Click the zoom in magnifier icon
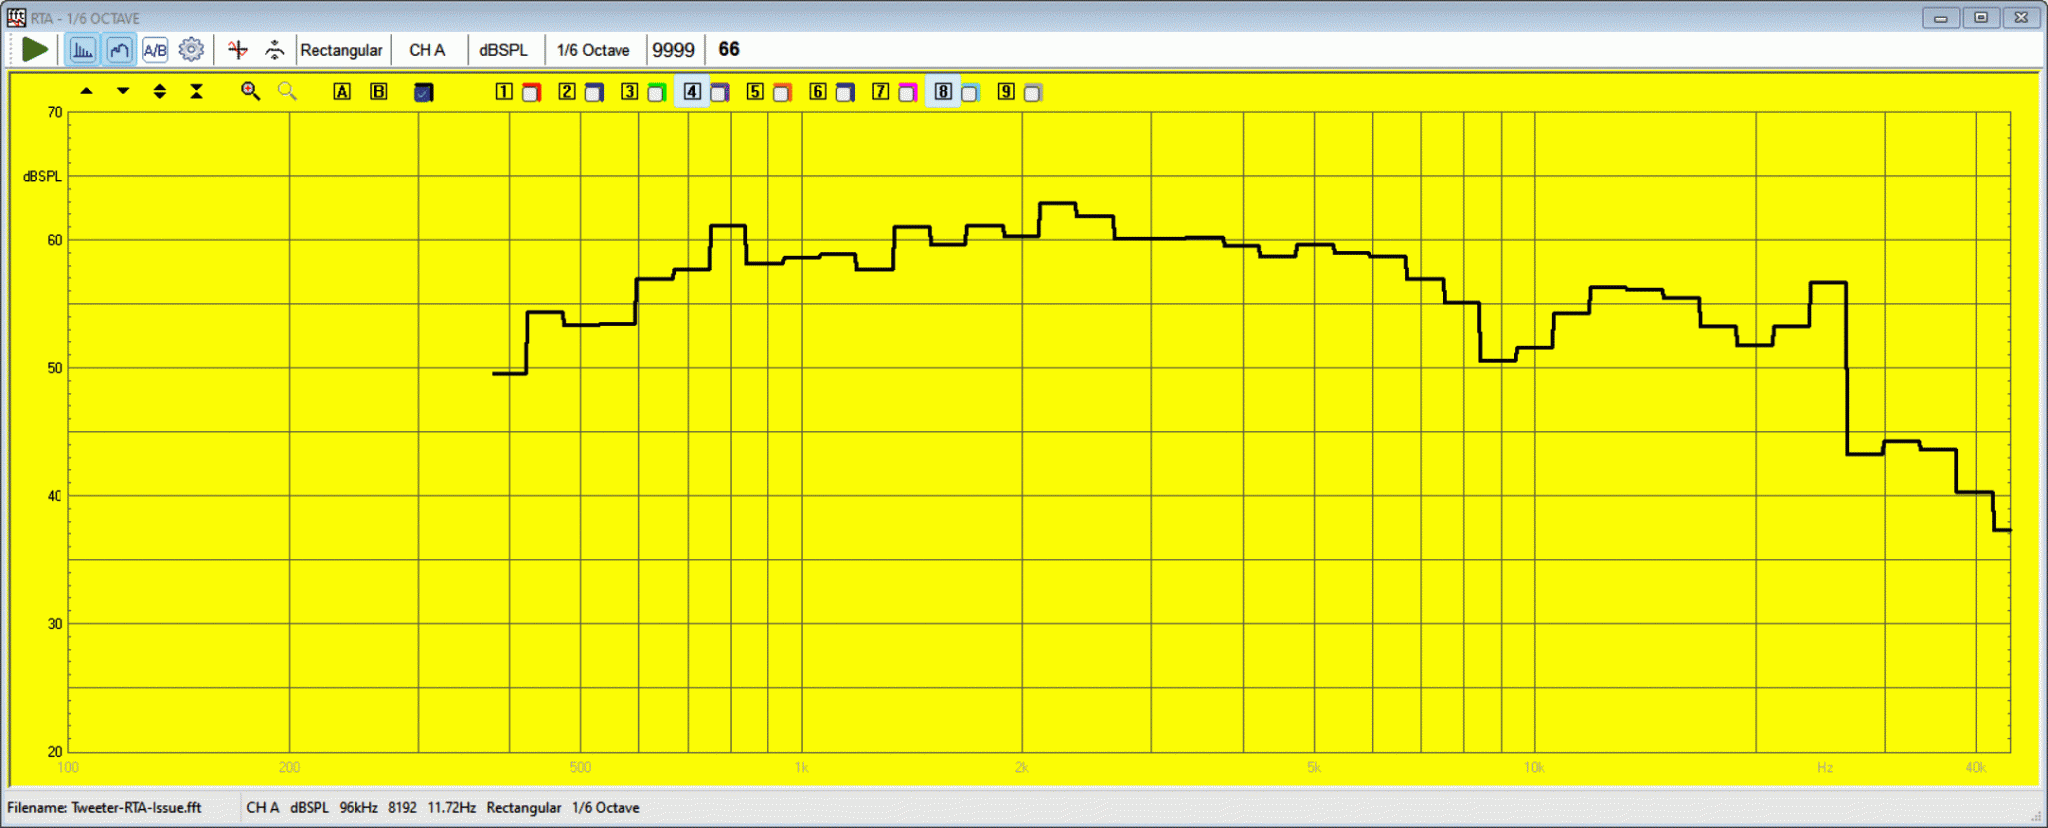The height and width of the screenshot is (828, 2048). (251, 91)
